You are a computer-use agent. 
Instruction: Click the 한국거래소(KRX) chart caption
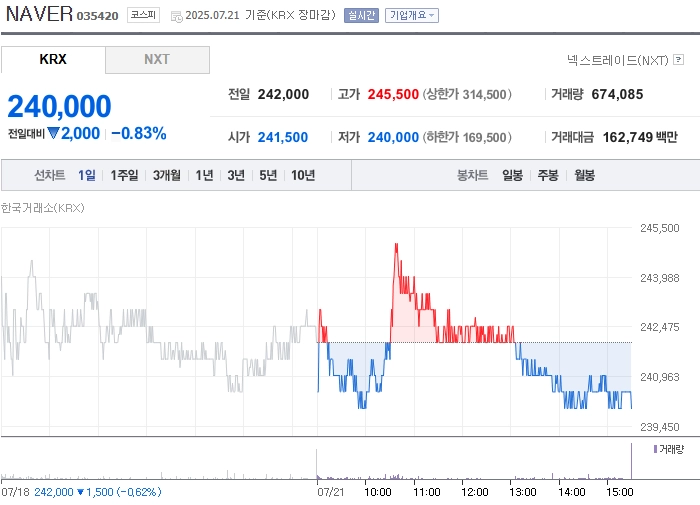(42, 208)
